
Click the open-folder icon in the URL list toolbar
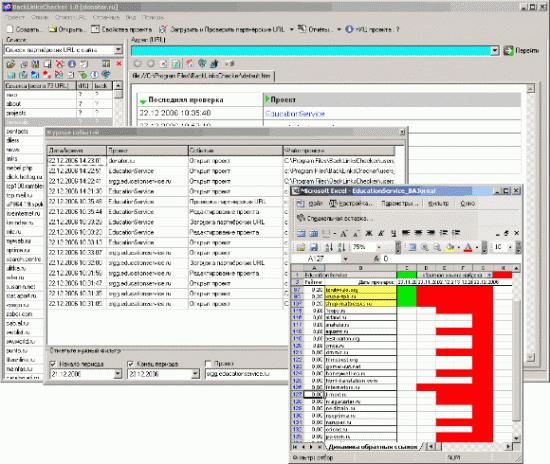point(11,64)
